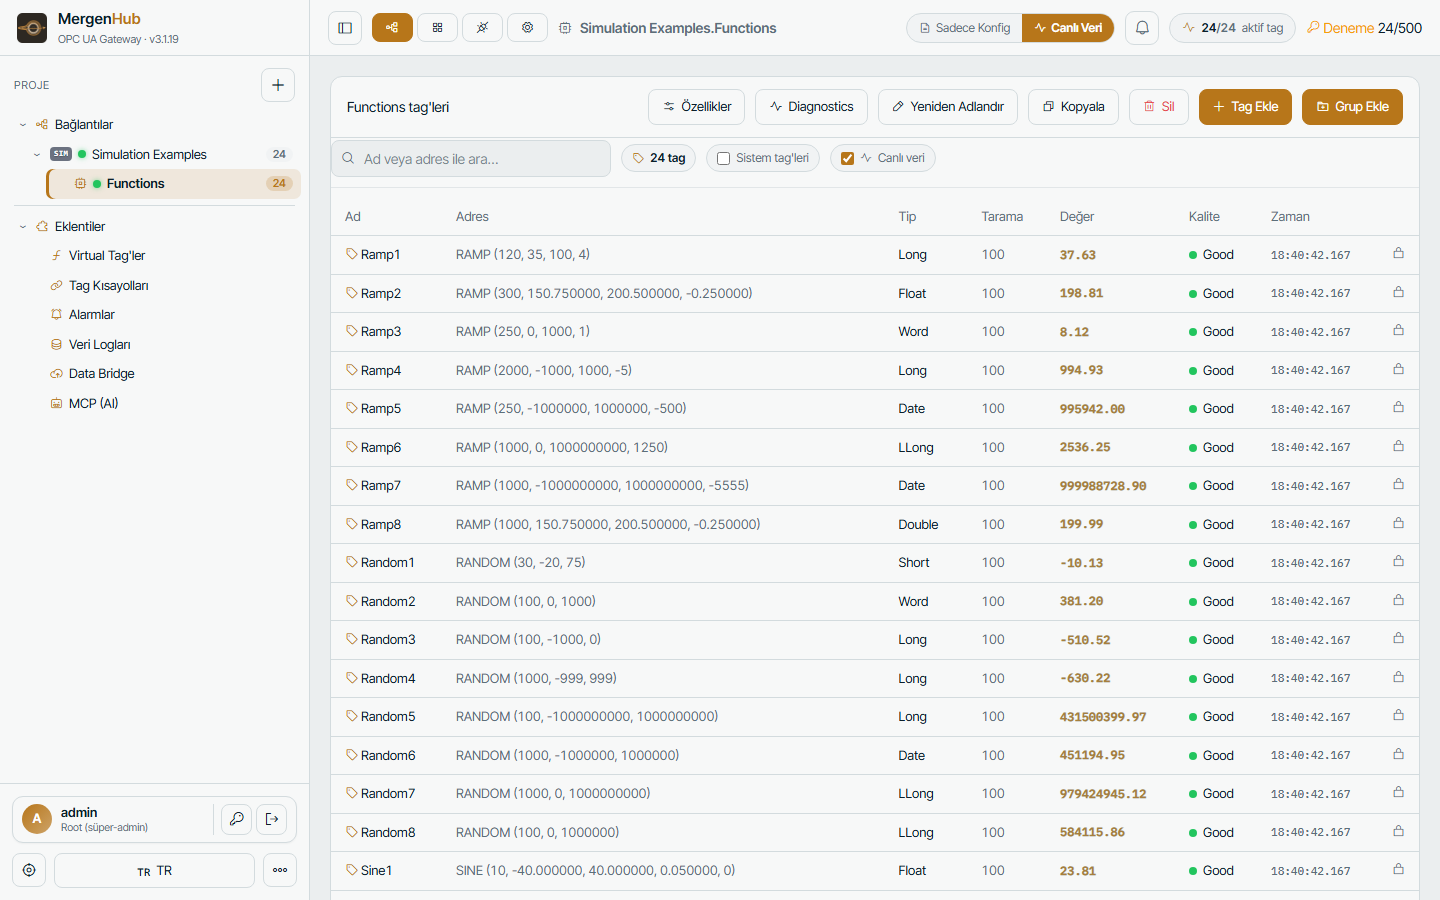Click the Grup Ekle button
1440x900 pixels.
[x=1352, y=107]
